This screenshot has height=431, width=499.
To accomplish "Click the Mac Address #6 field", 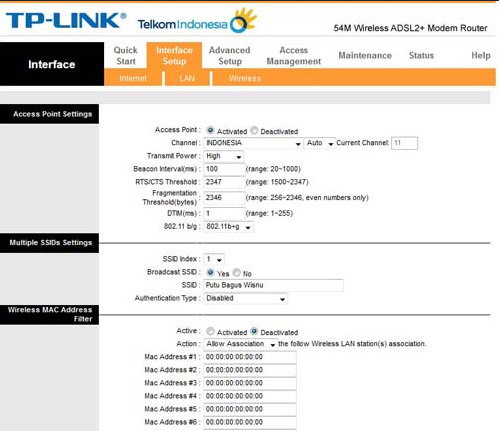I will click(x=250, y=422).
